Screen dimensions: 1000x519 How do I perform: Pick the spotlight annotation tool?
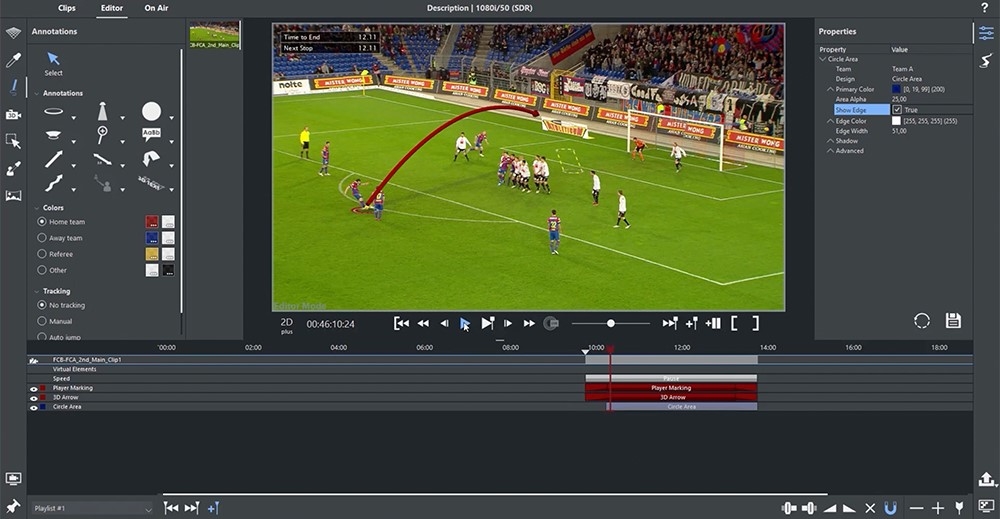102,111
